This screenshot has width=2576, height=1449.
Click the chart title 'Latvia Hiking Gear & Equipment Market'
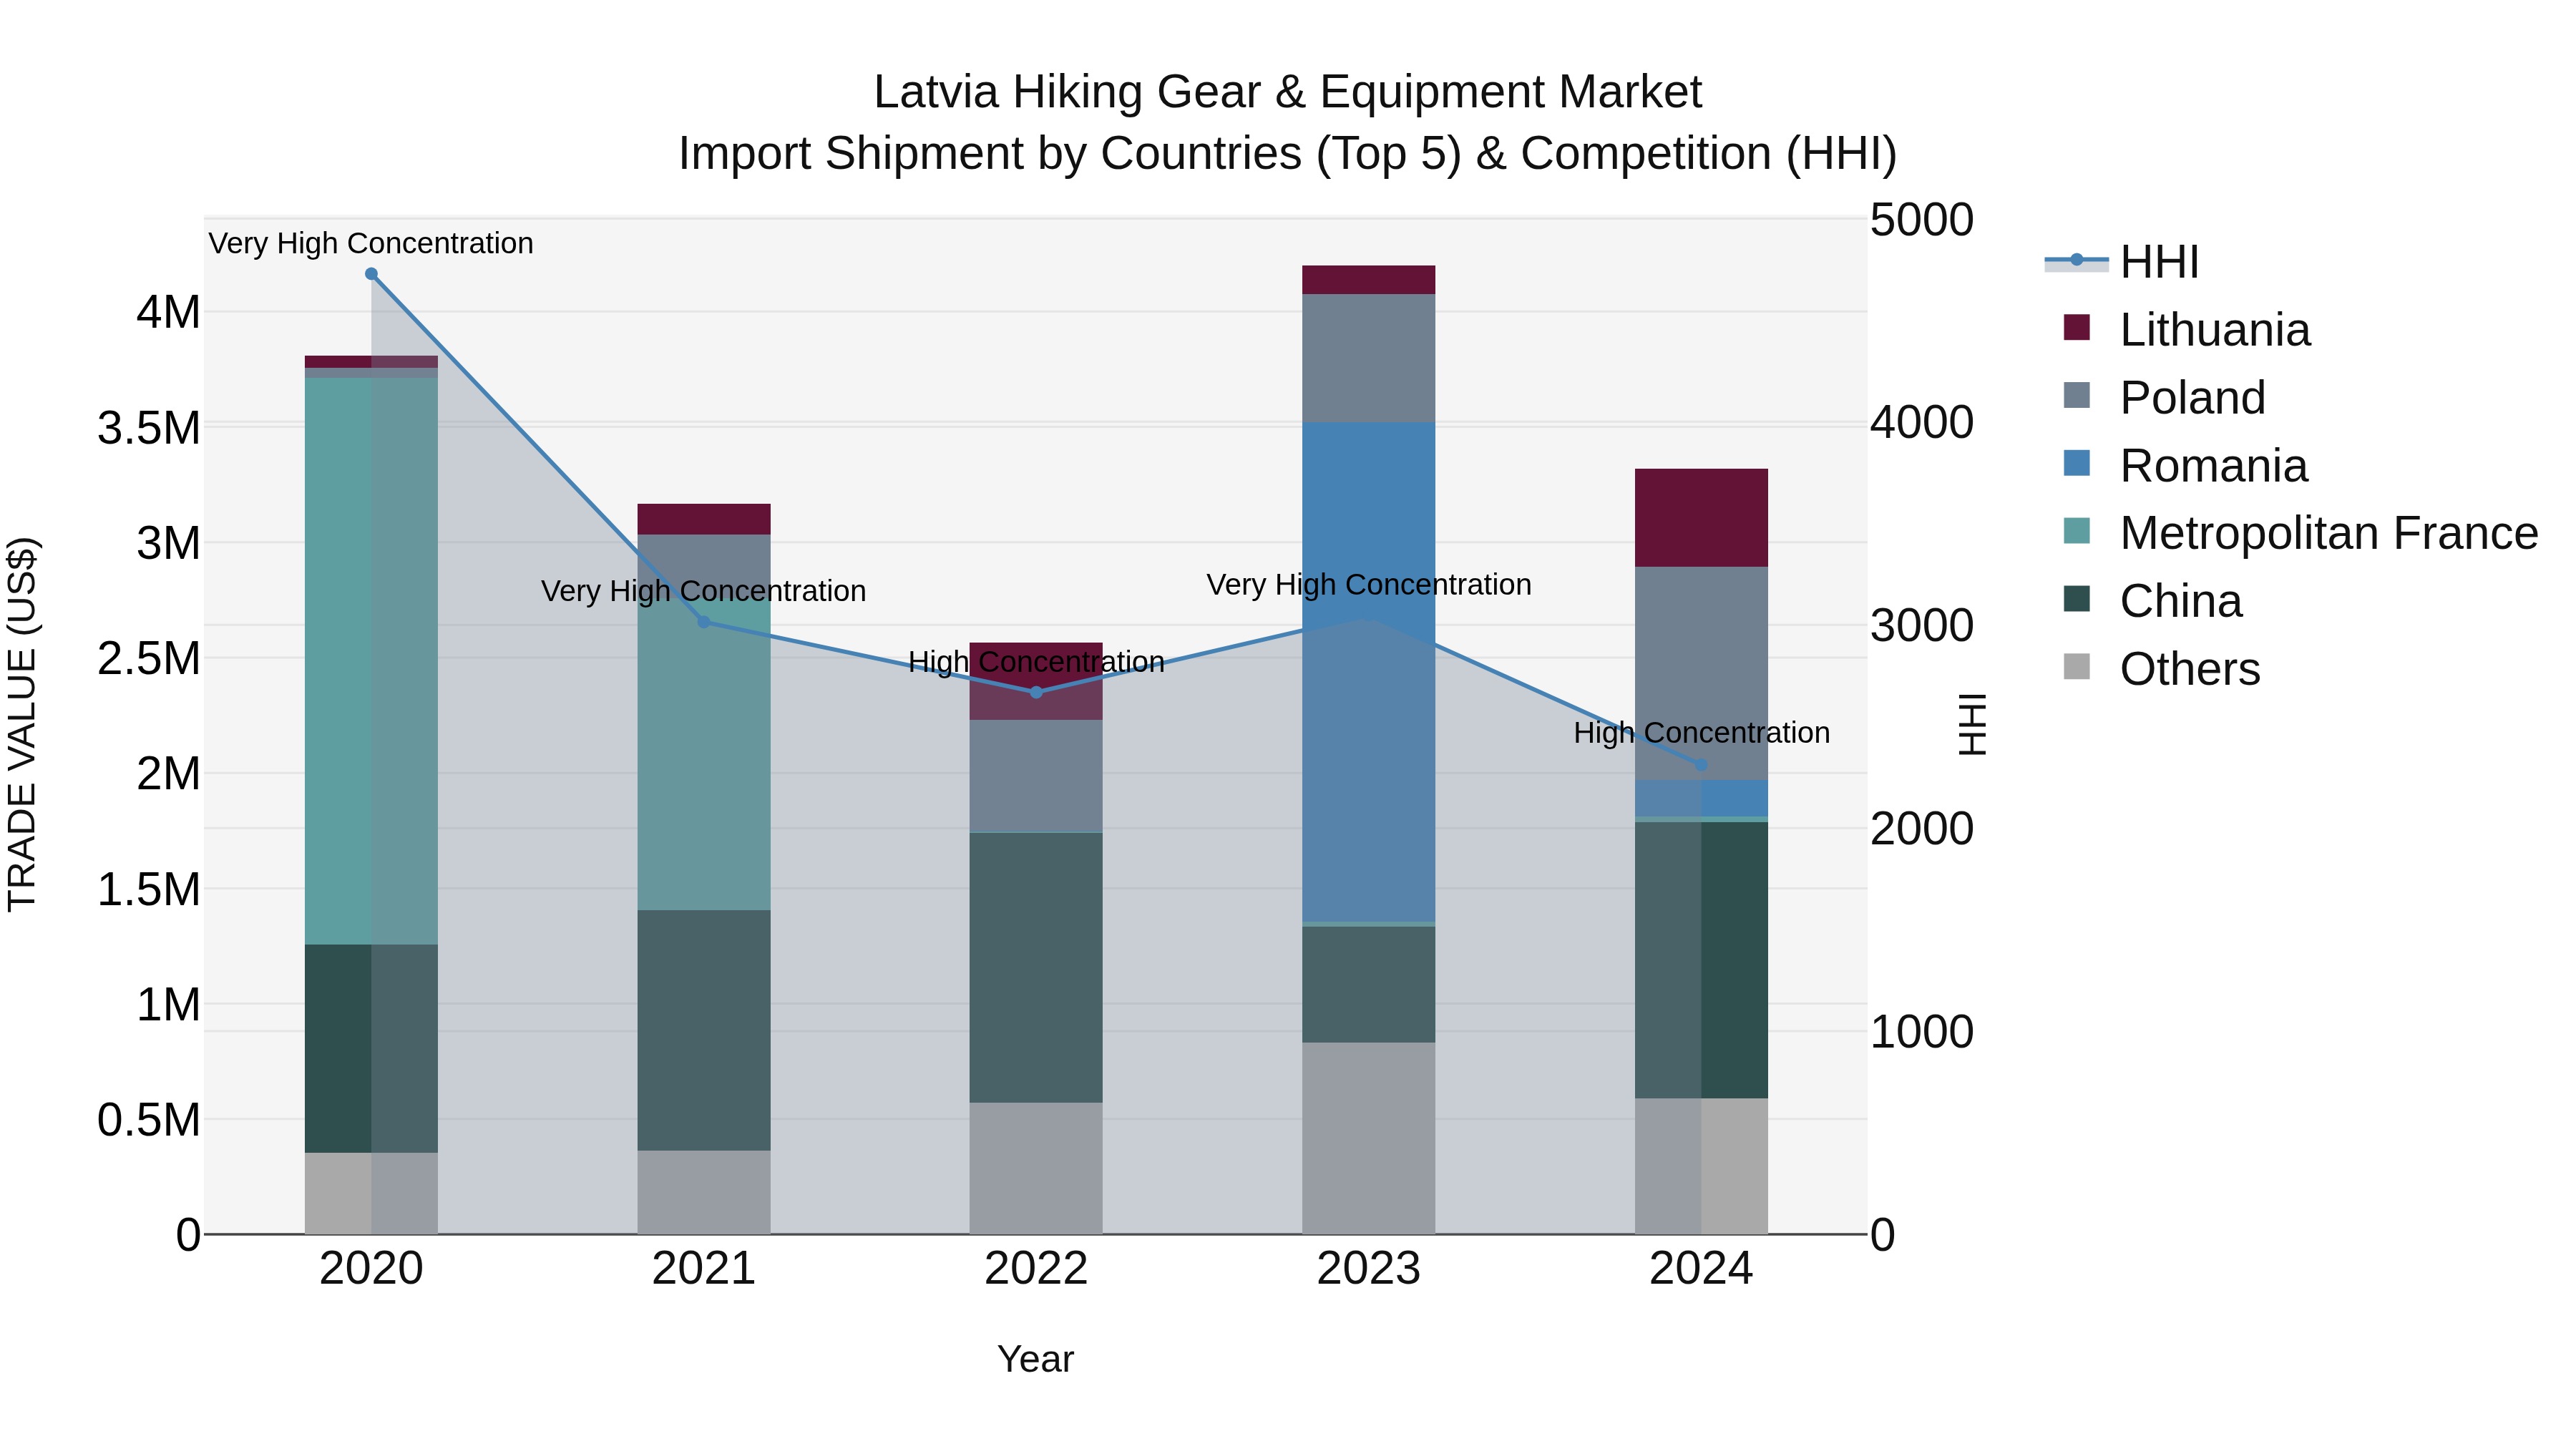click(x=1288, y=92)
